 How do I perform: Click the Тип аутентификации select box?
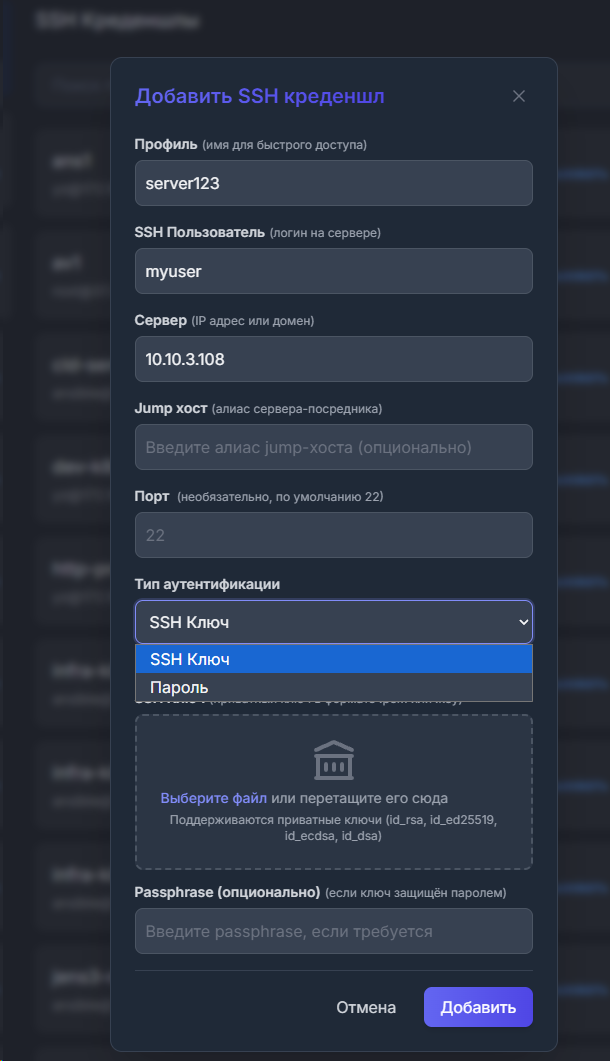(334, 622)
